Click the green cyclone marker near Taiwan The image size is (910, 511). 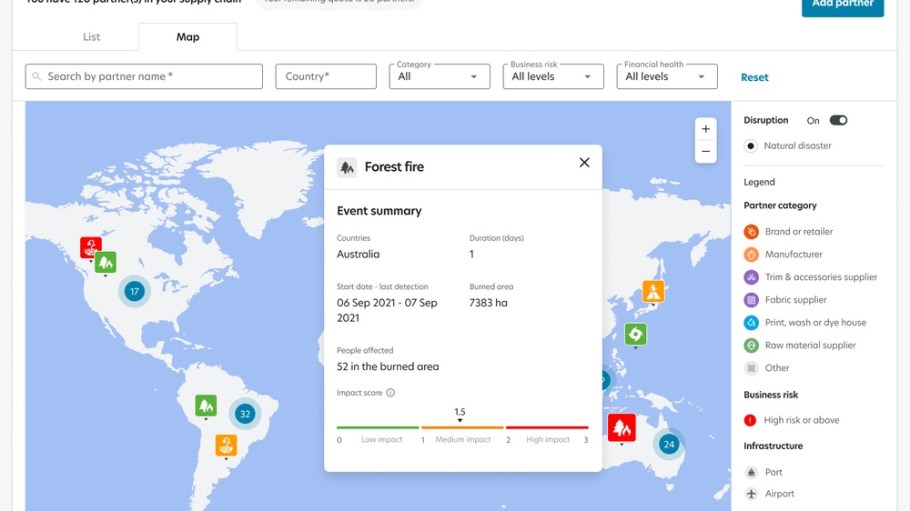[635, 334]
